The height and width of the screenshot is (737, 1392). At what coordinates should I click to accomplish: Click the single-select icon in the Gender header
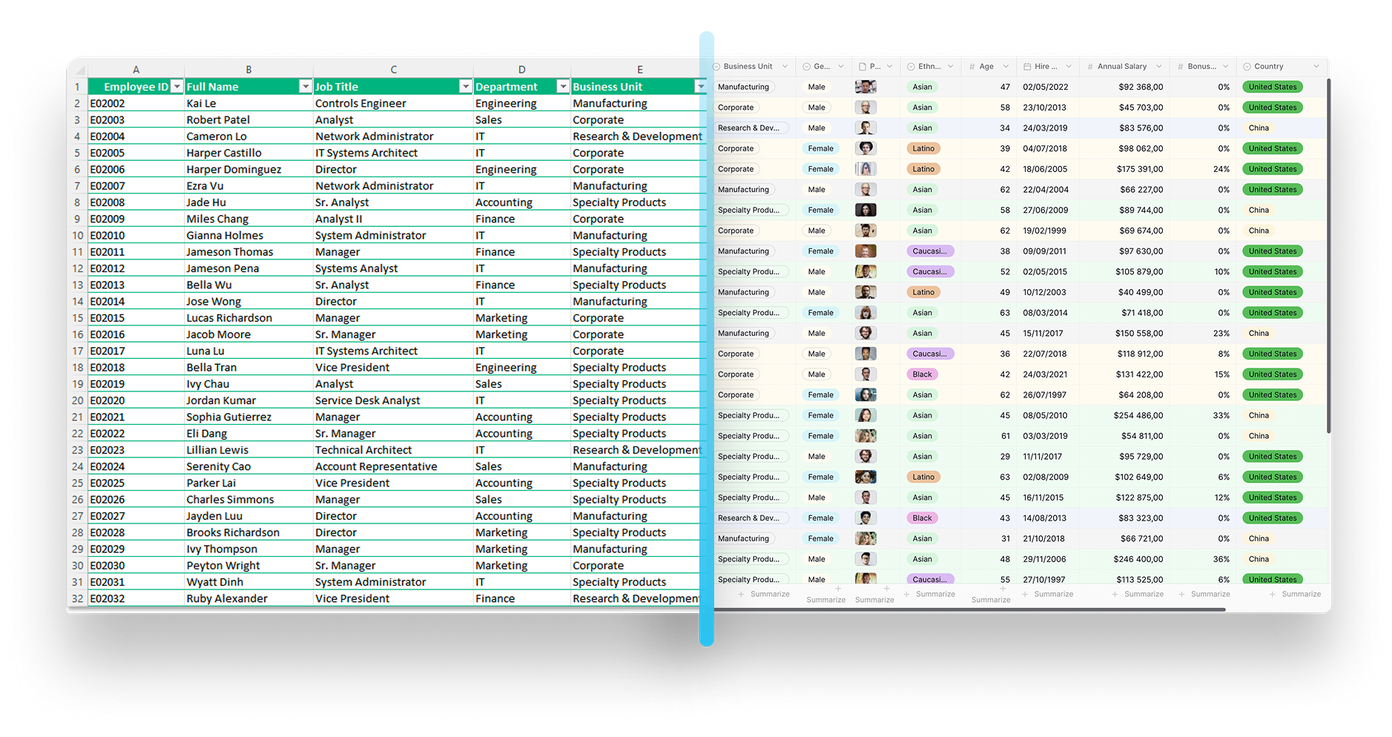pos(805,66)
